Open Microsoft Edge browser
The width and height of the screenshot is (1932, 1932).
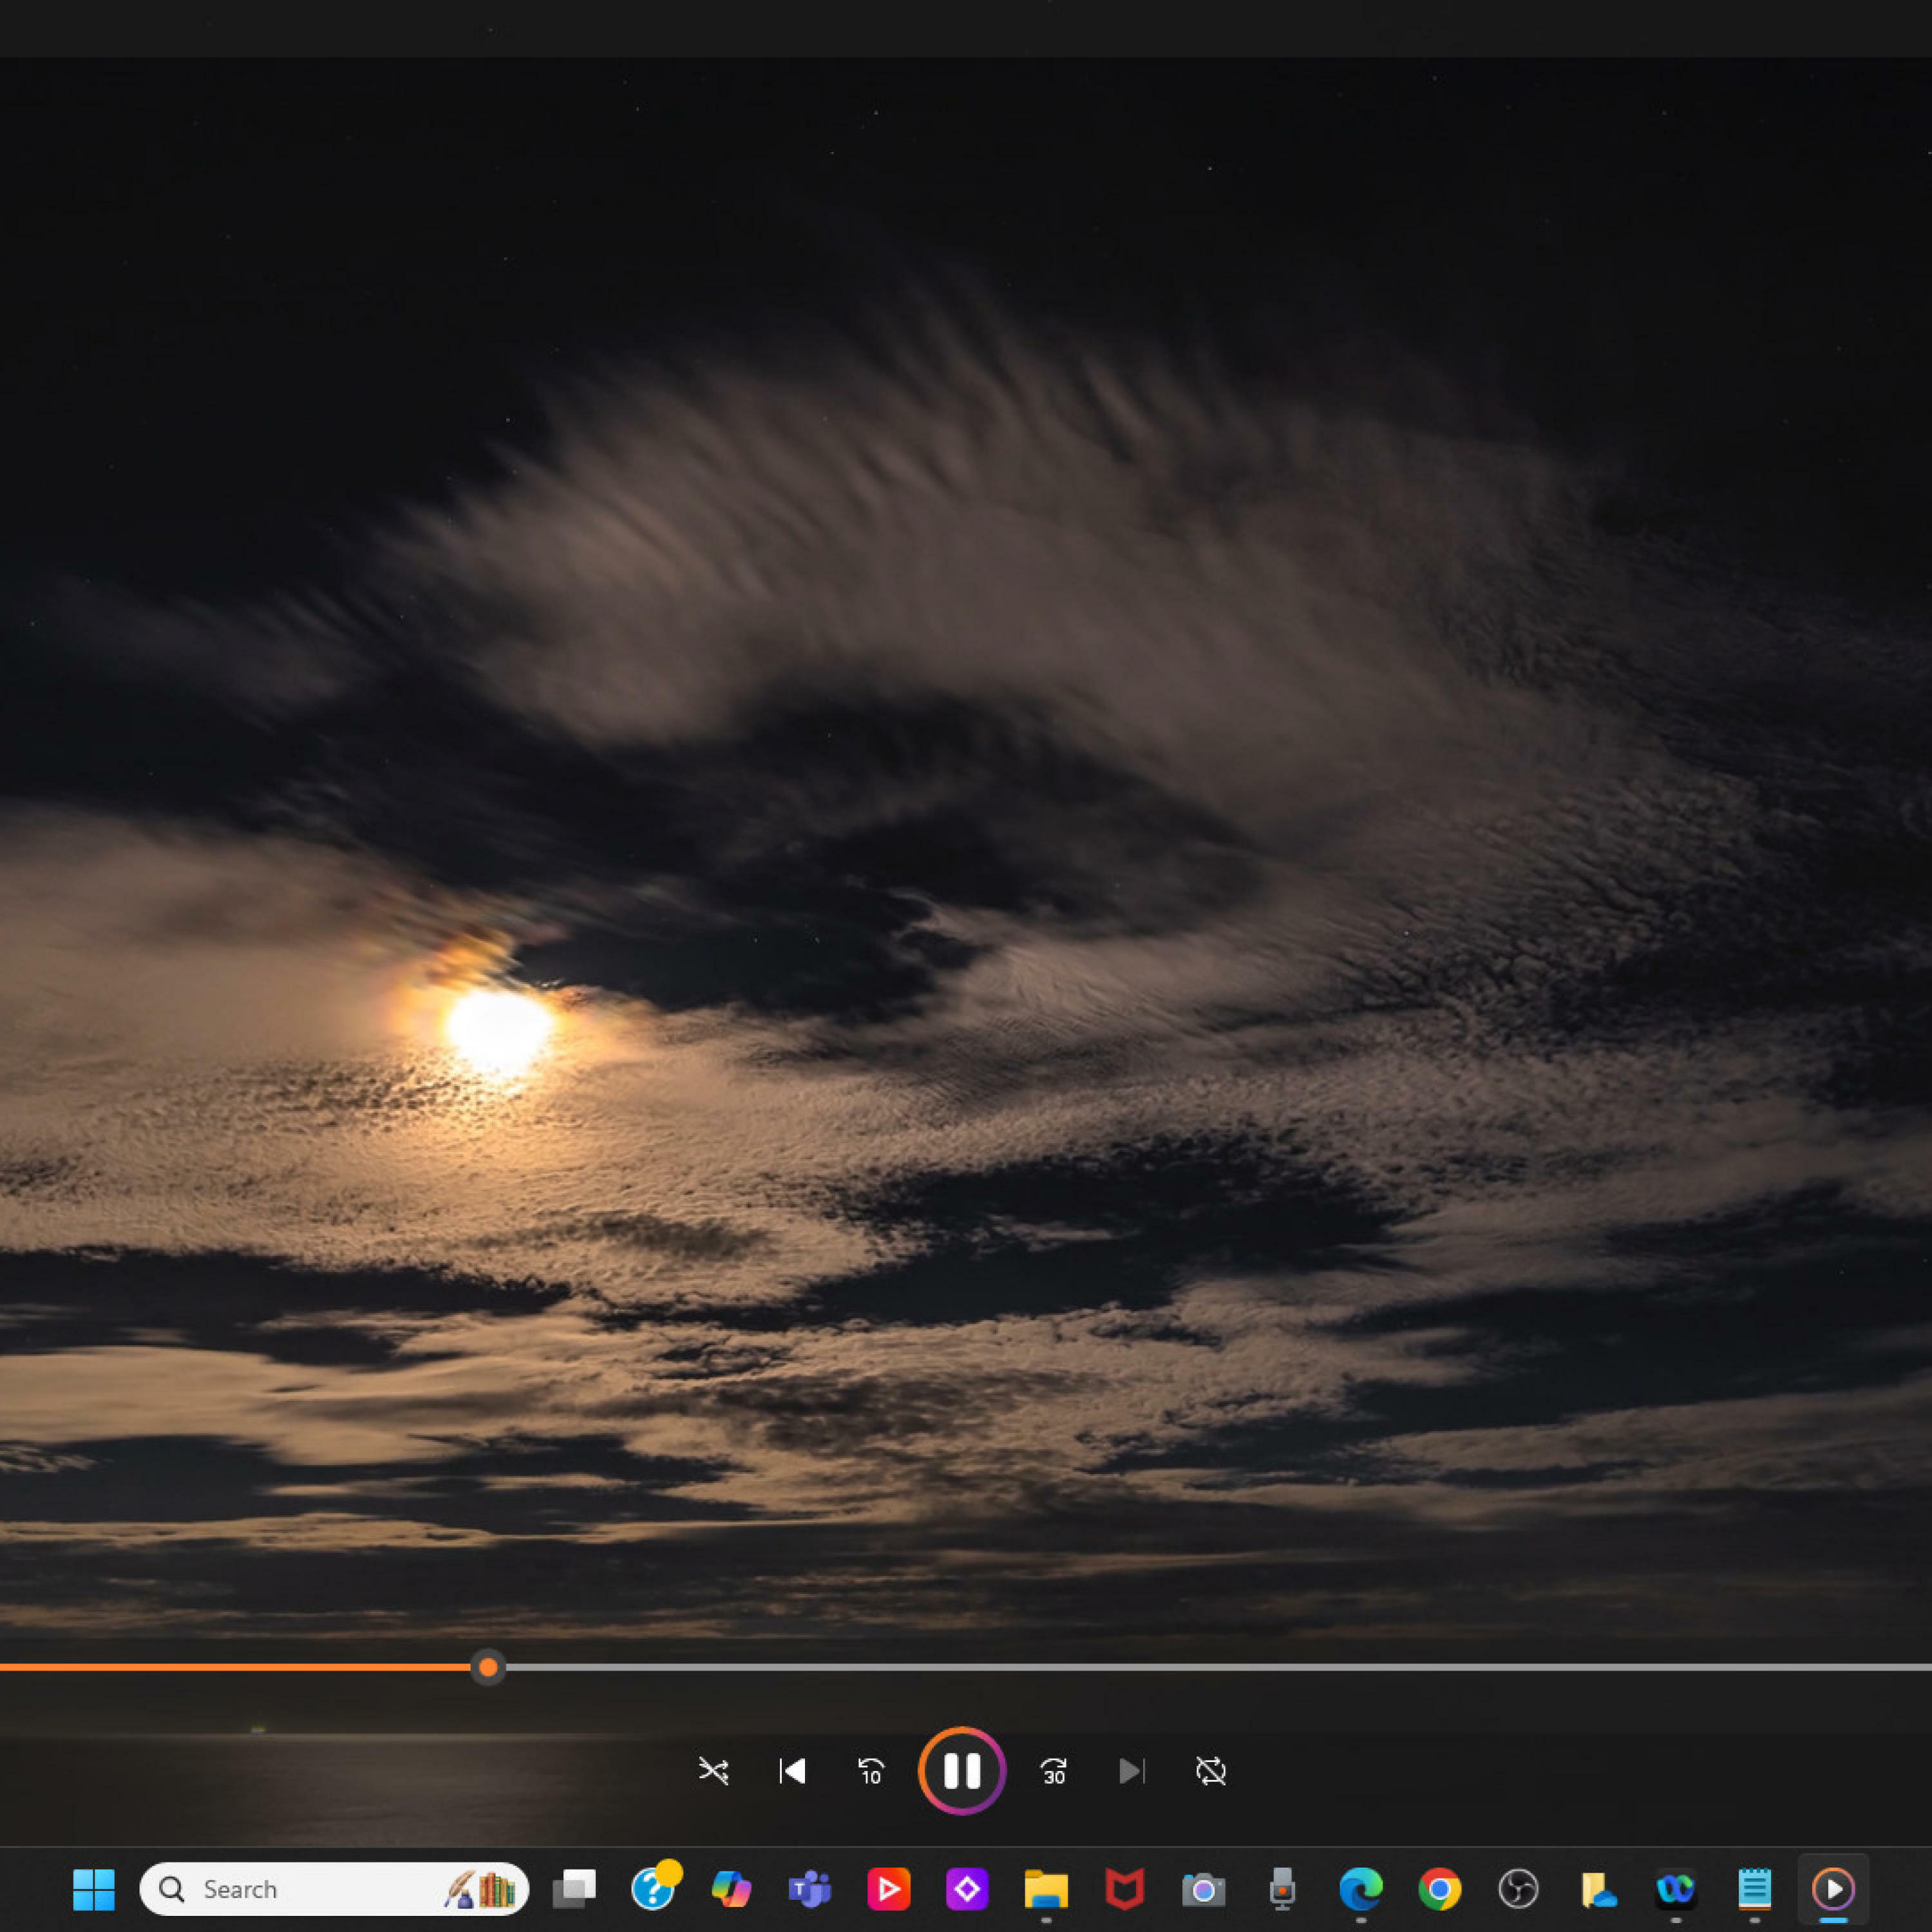point(1361,1889)
